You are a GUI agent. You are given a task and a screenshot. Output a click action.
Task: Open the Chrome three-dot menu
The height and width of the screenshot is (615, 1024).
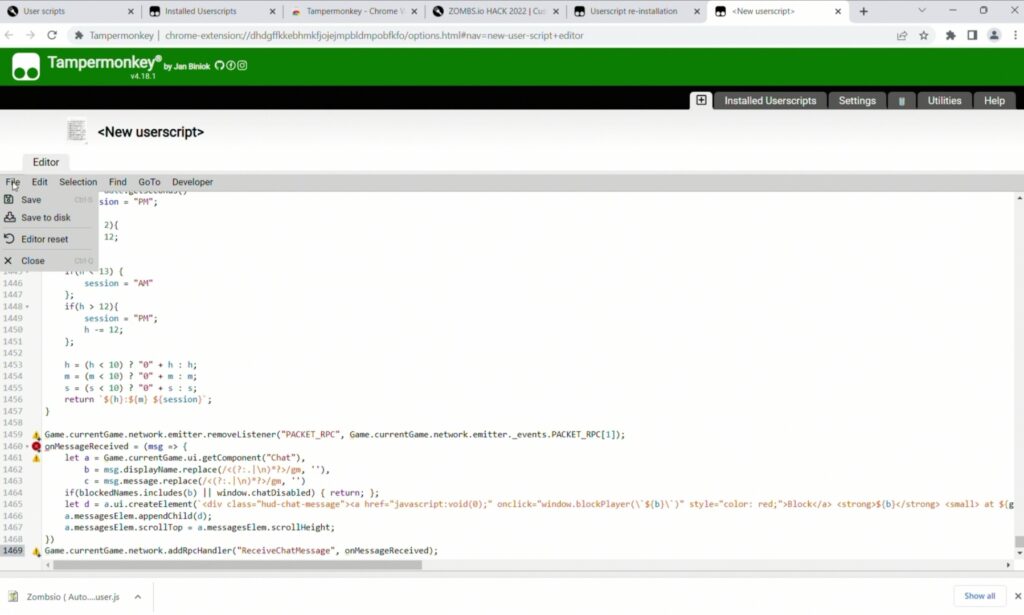pyautogui.click(x=1016, y=35)
